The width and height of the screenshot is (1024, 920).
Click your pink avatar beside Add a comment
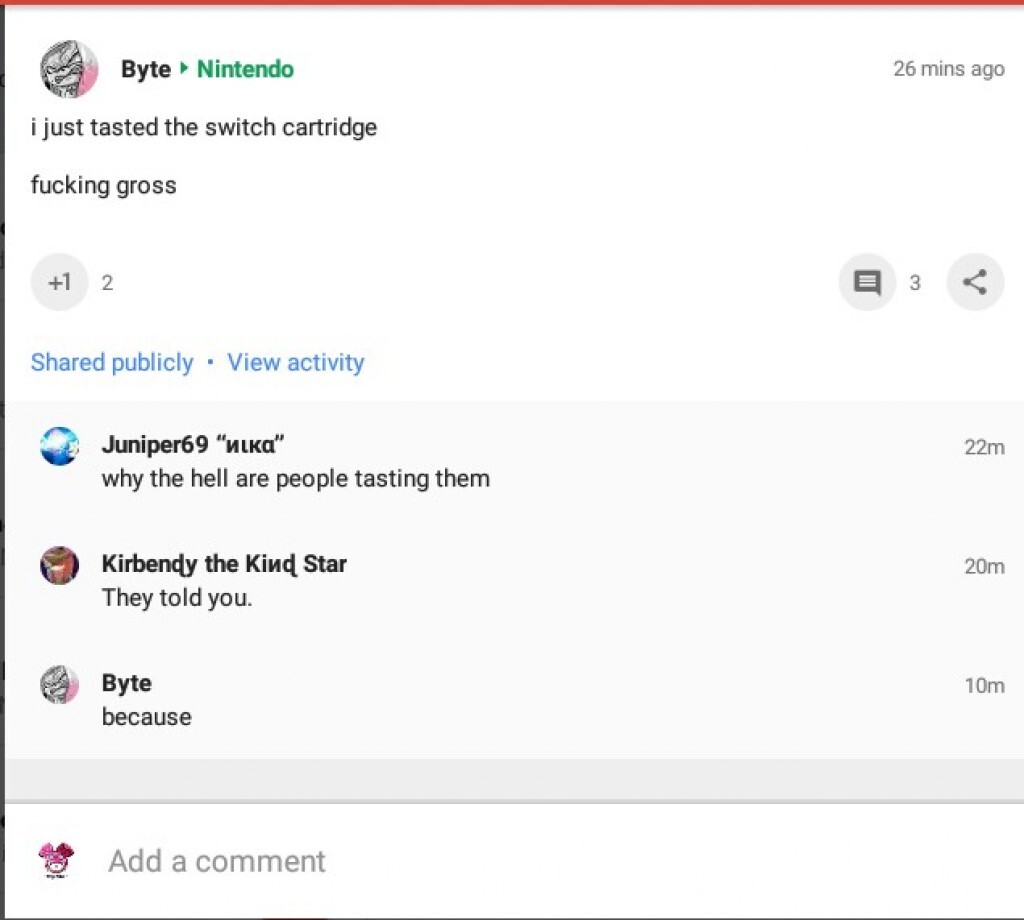click(x=56, y=860)
